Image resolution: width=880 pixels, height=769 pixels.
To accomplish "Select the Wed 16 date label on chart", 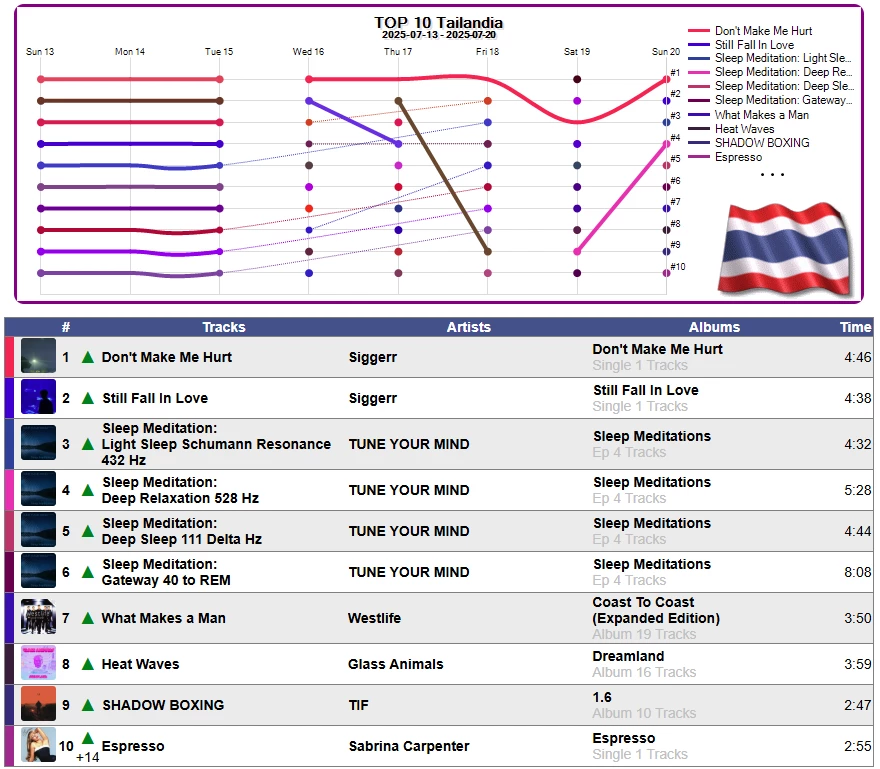I will [x=308, y=52].
